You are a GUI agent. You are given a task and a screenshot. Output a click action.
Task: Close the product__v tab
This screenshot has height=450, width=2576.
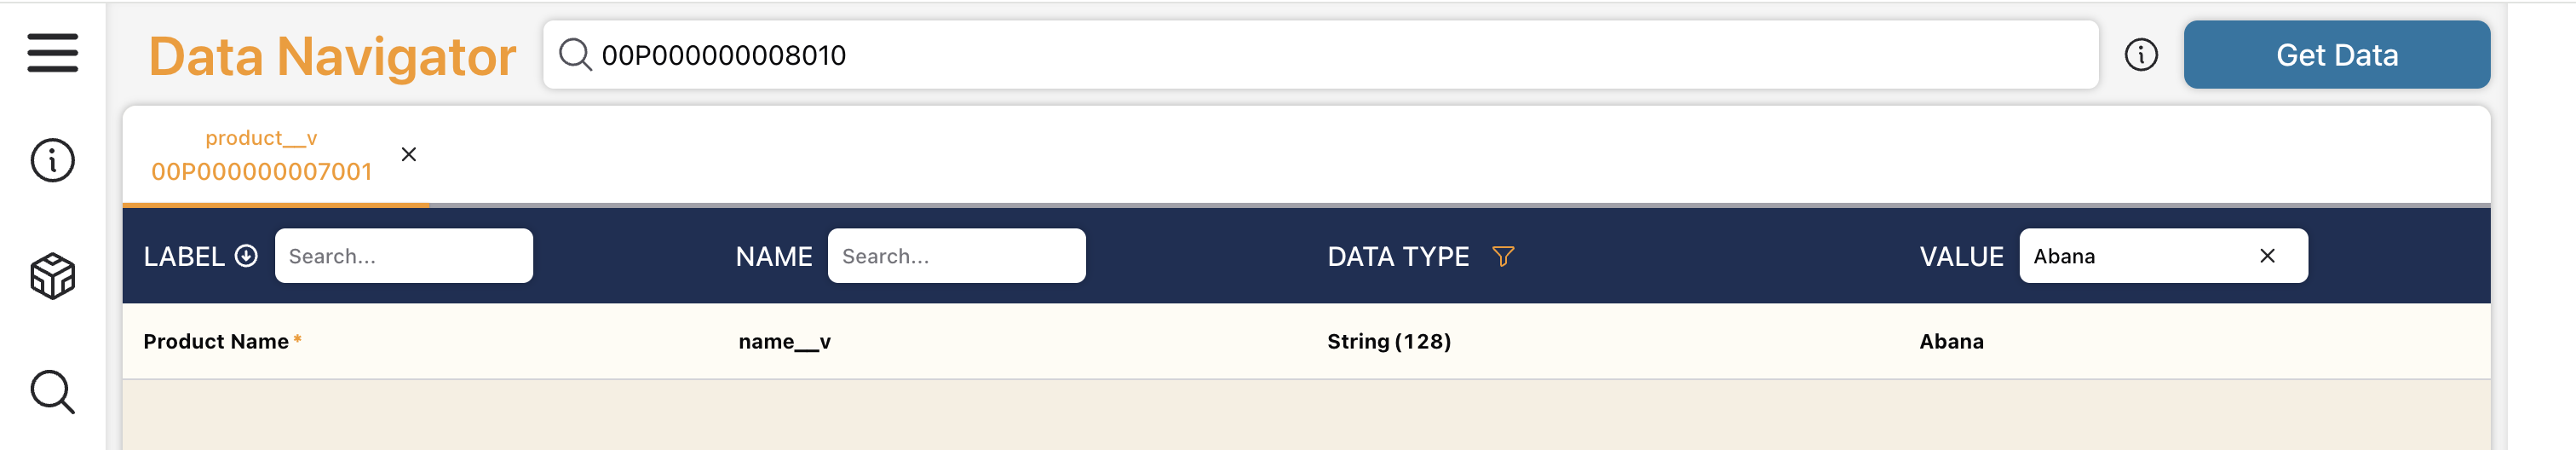coord(409,154)
